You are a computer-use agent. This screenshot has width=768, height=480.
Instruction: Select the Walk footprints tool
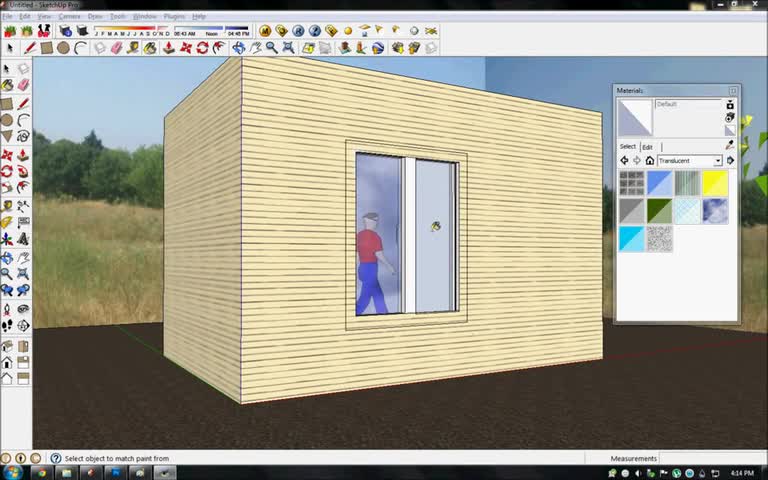(7, 325)
